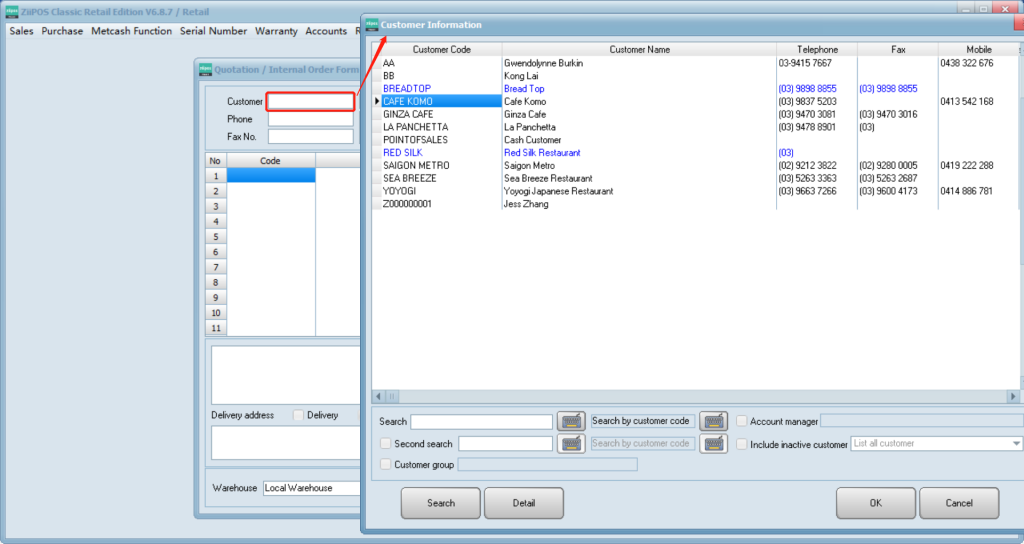Open the Purchase menu
Screen dimensions: 1024x544
62,31
